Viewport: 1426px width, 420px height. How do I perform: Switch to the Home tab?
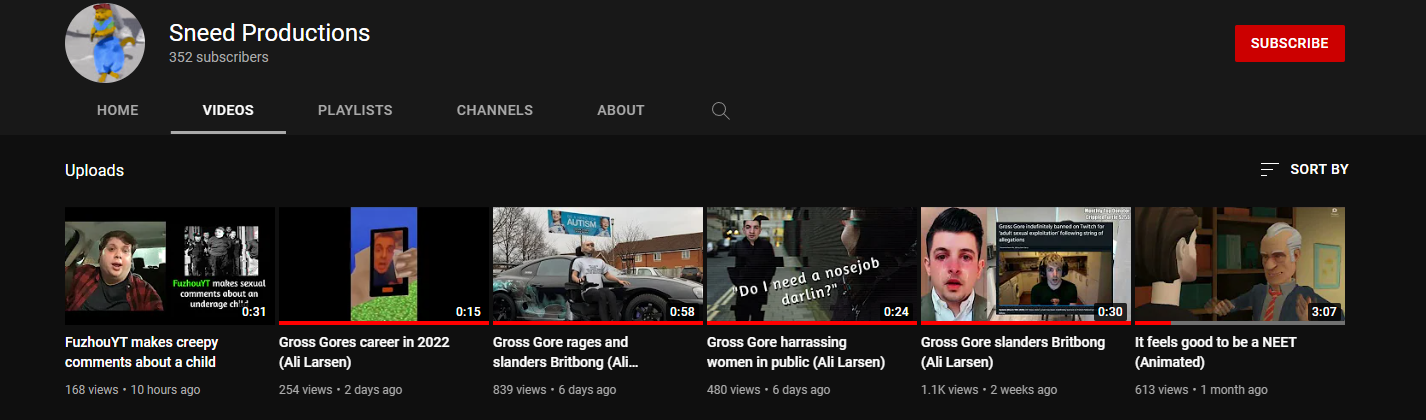(118, 110)
